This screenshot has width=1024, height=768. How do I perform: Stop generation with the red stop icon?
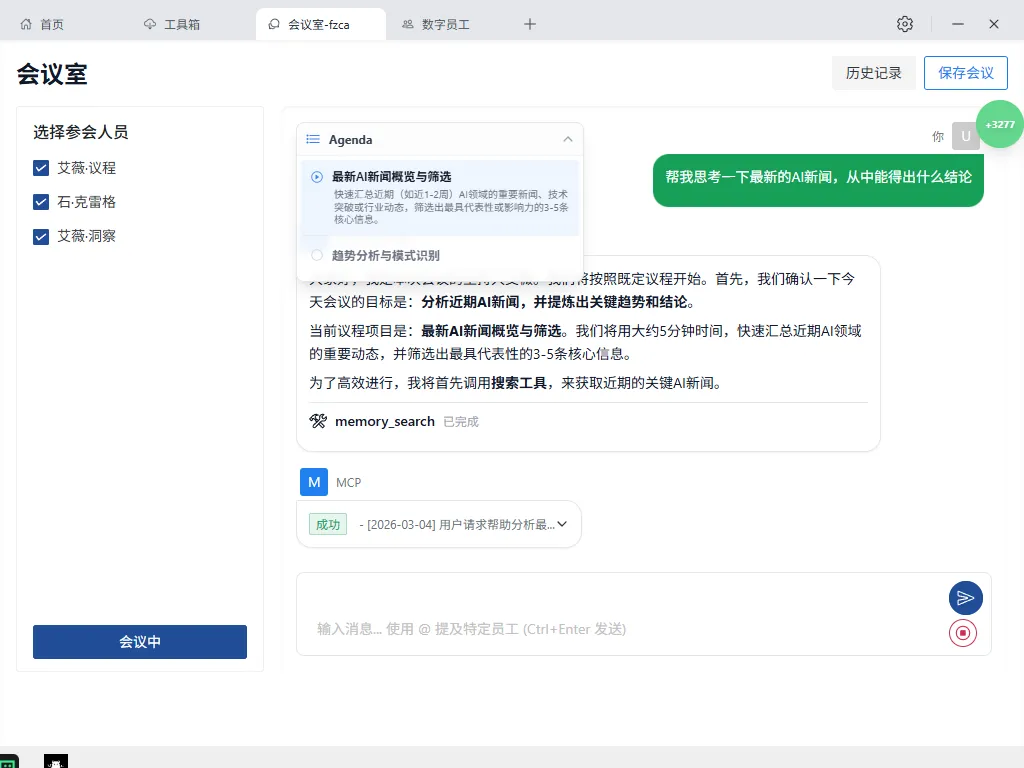(963, 632)
